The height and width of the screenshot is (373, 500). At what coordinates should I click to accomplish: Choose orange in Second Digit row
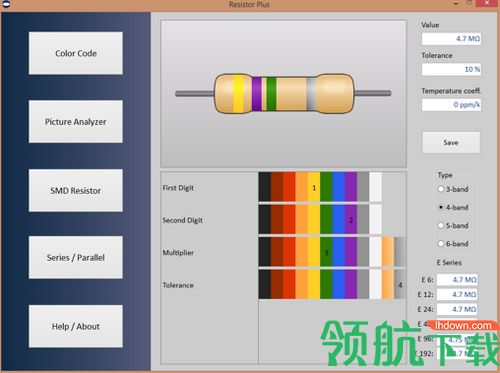click(302, 219)
